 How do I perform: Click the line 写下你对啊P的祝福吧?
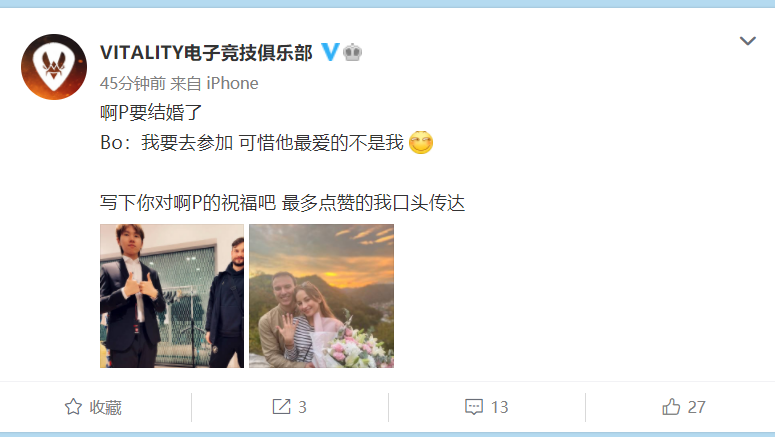(188, 203)
